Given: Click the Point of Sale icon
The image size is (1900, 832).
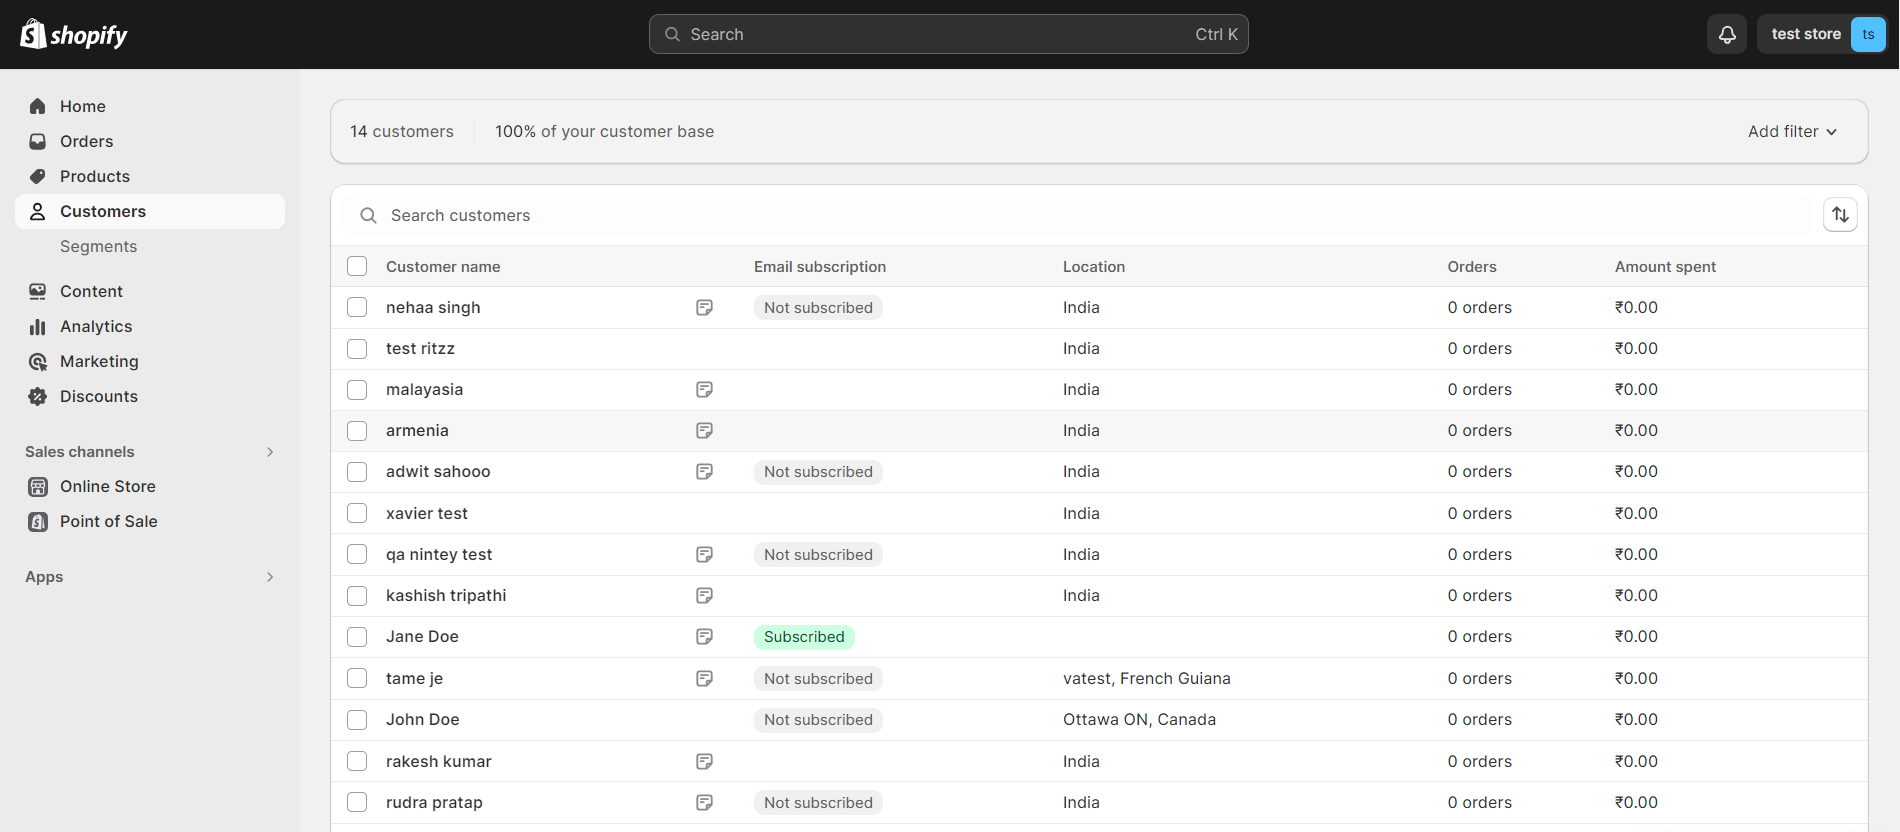Looking at the screenshot, I should pyautogui.click(x=38, y=521).
